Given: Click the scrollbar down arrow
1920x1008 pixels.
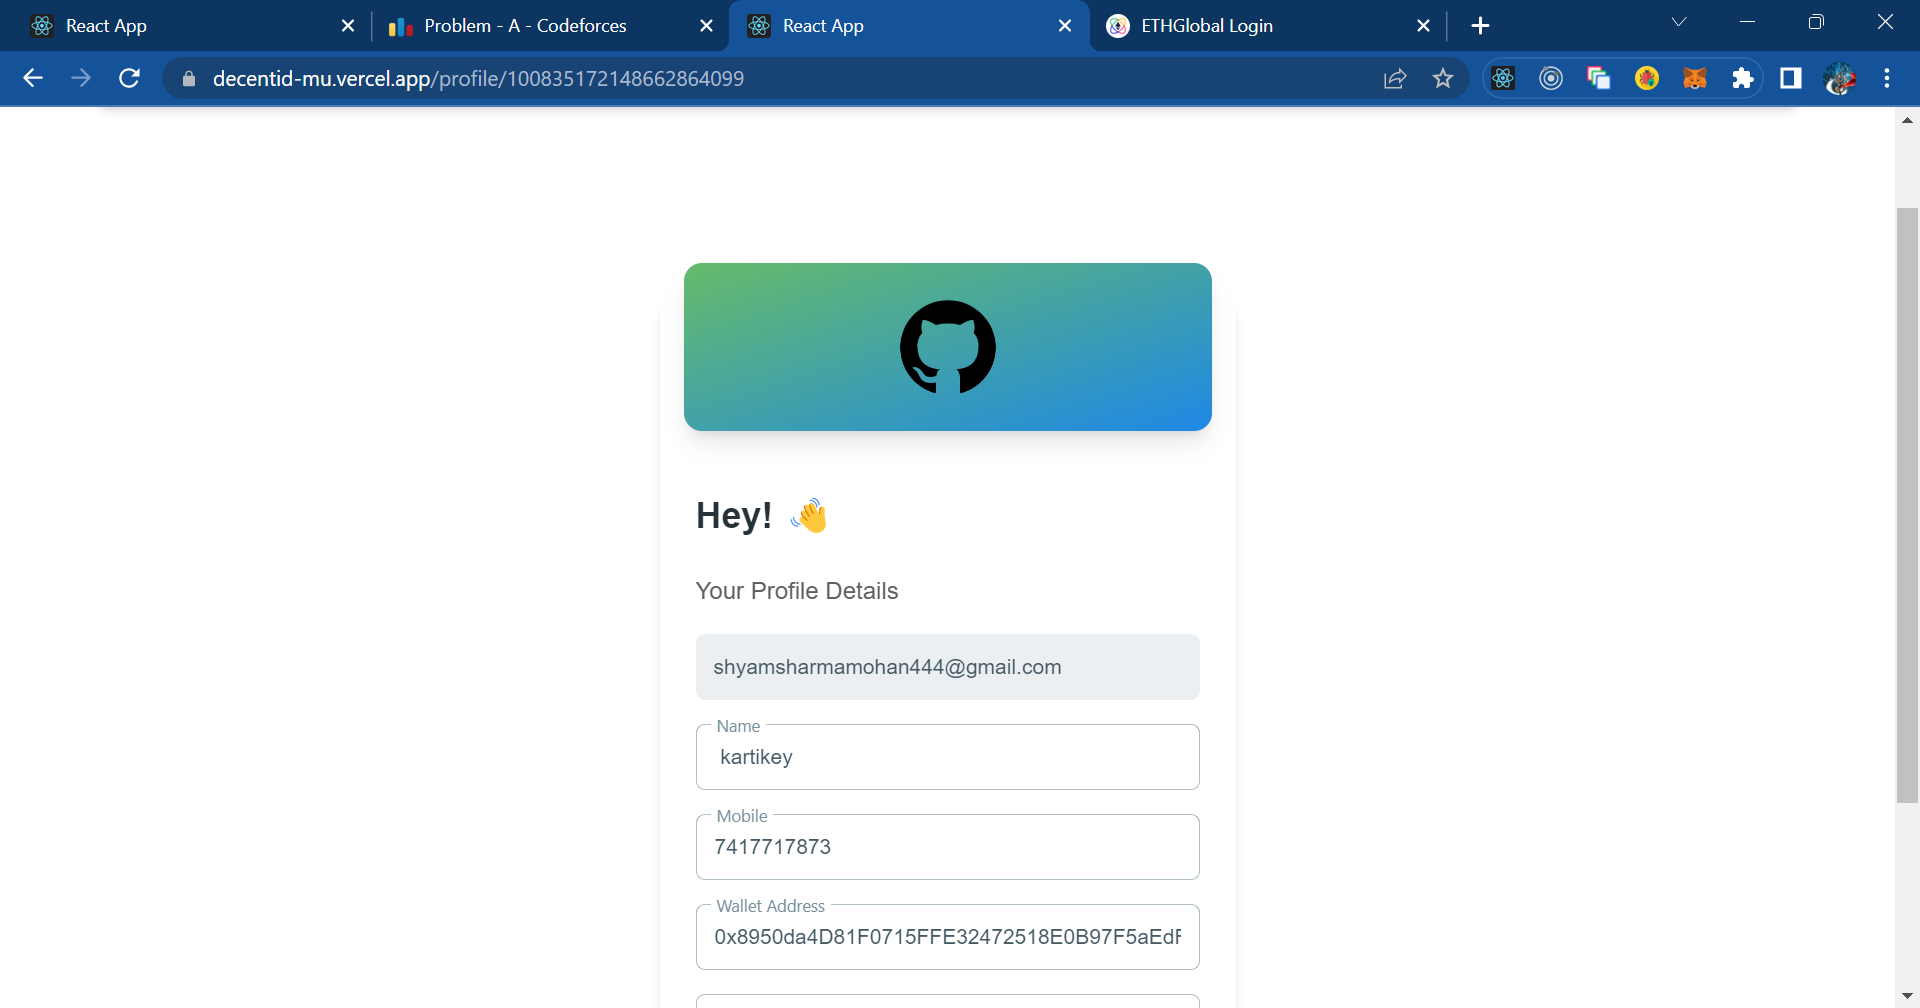Looking at the screenshot, I should 1907,996.
